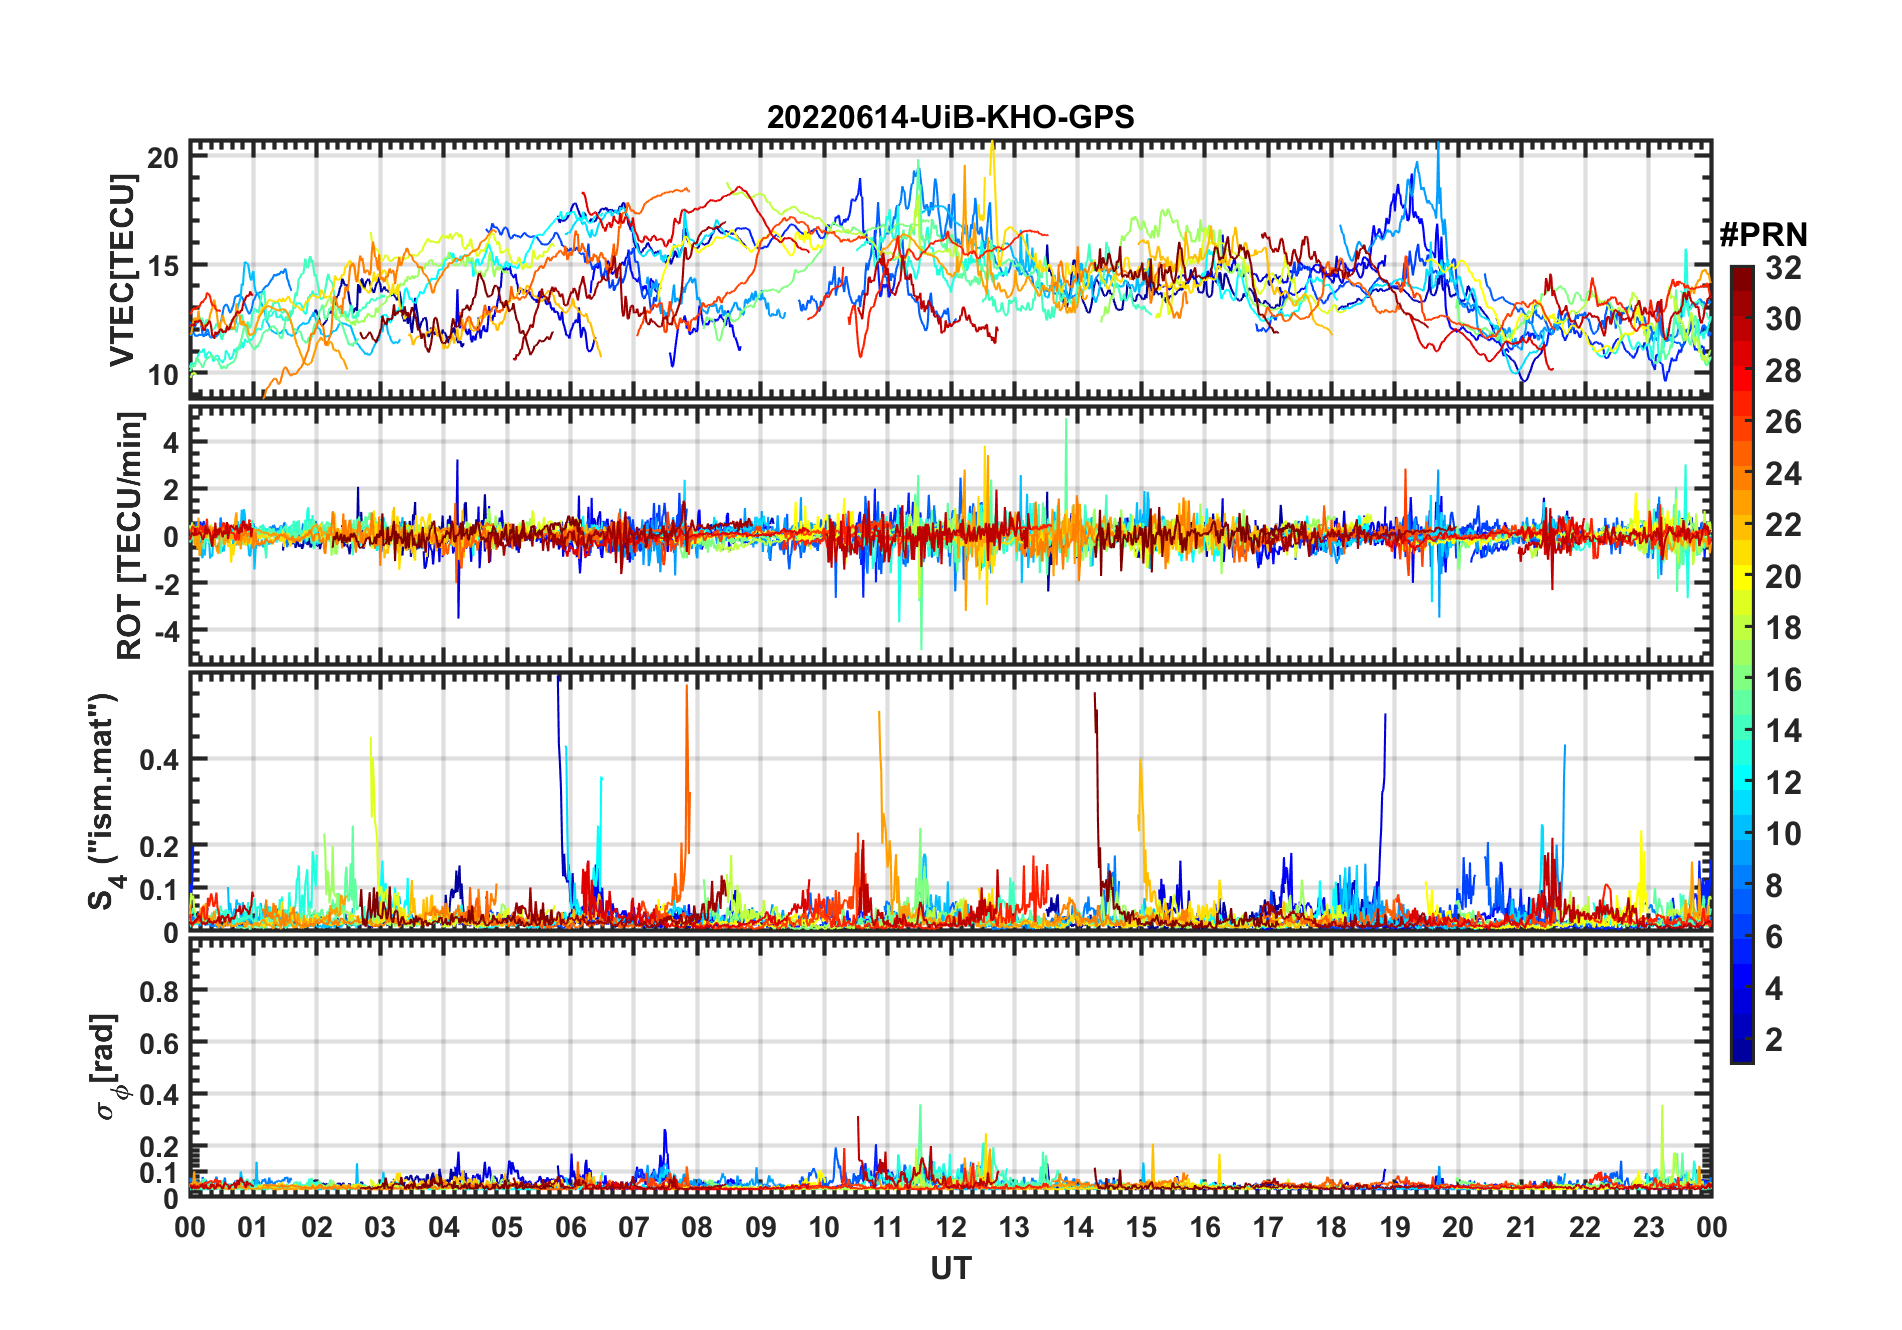Click the 14 label on the PRN colorbar
Screen dimensions: 1902x1330
click(1783, 731)
